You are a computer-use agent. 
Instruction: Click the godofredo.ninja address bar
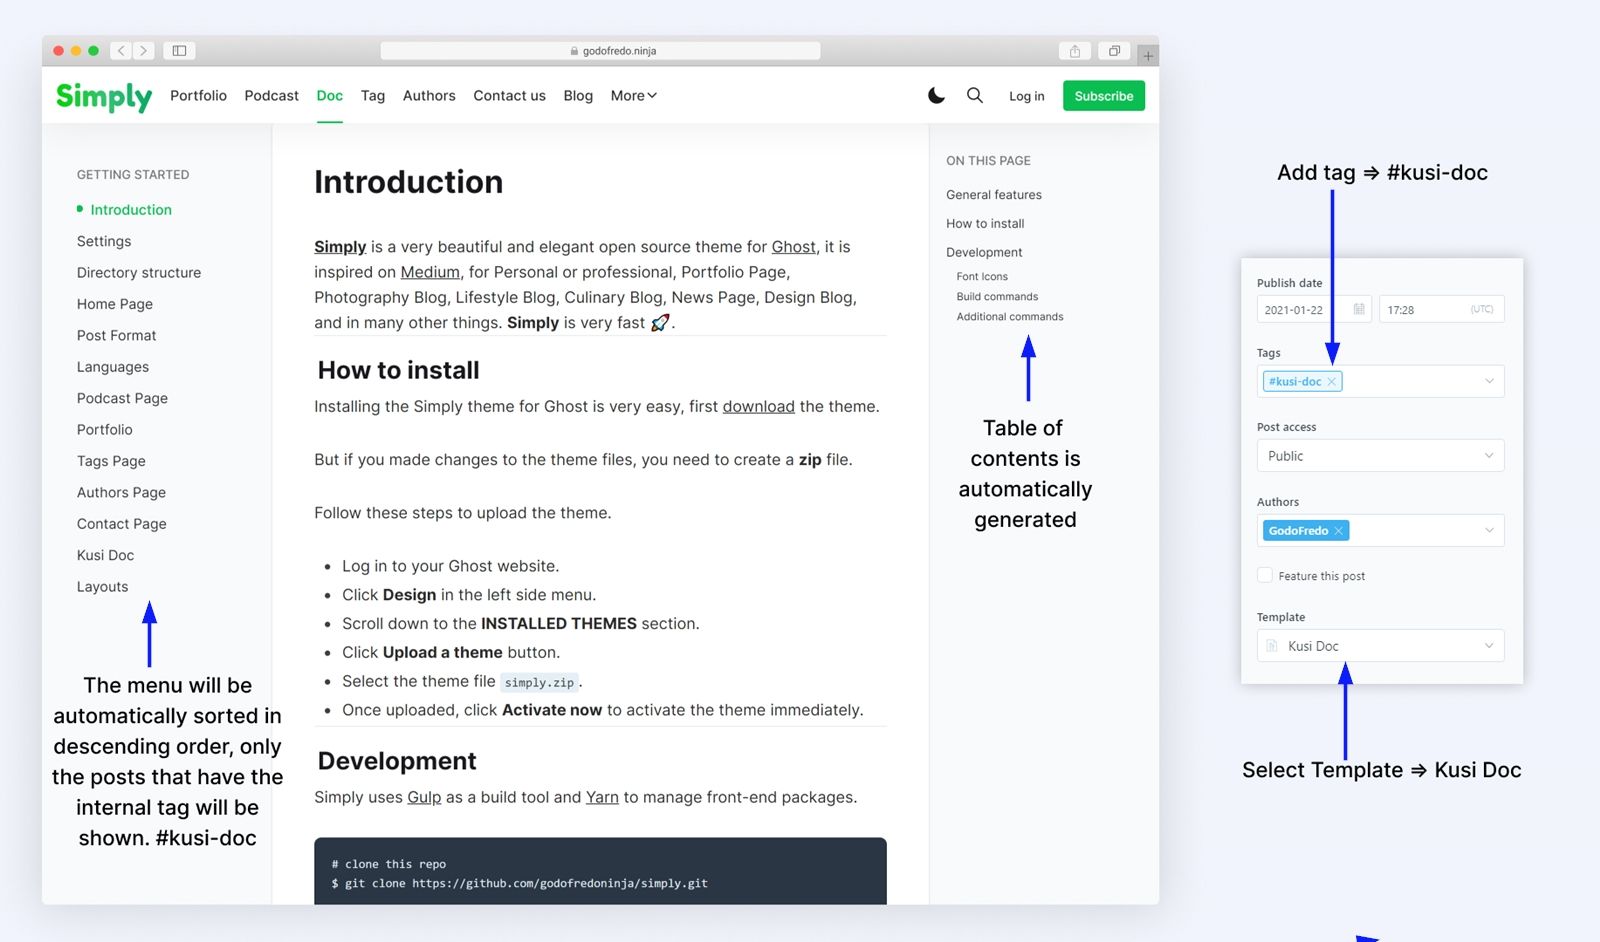pyautogui.click(x=600, y=51)
